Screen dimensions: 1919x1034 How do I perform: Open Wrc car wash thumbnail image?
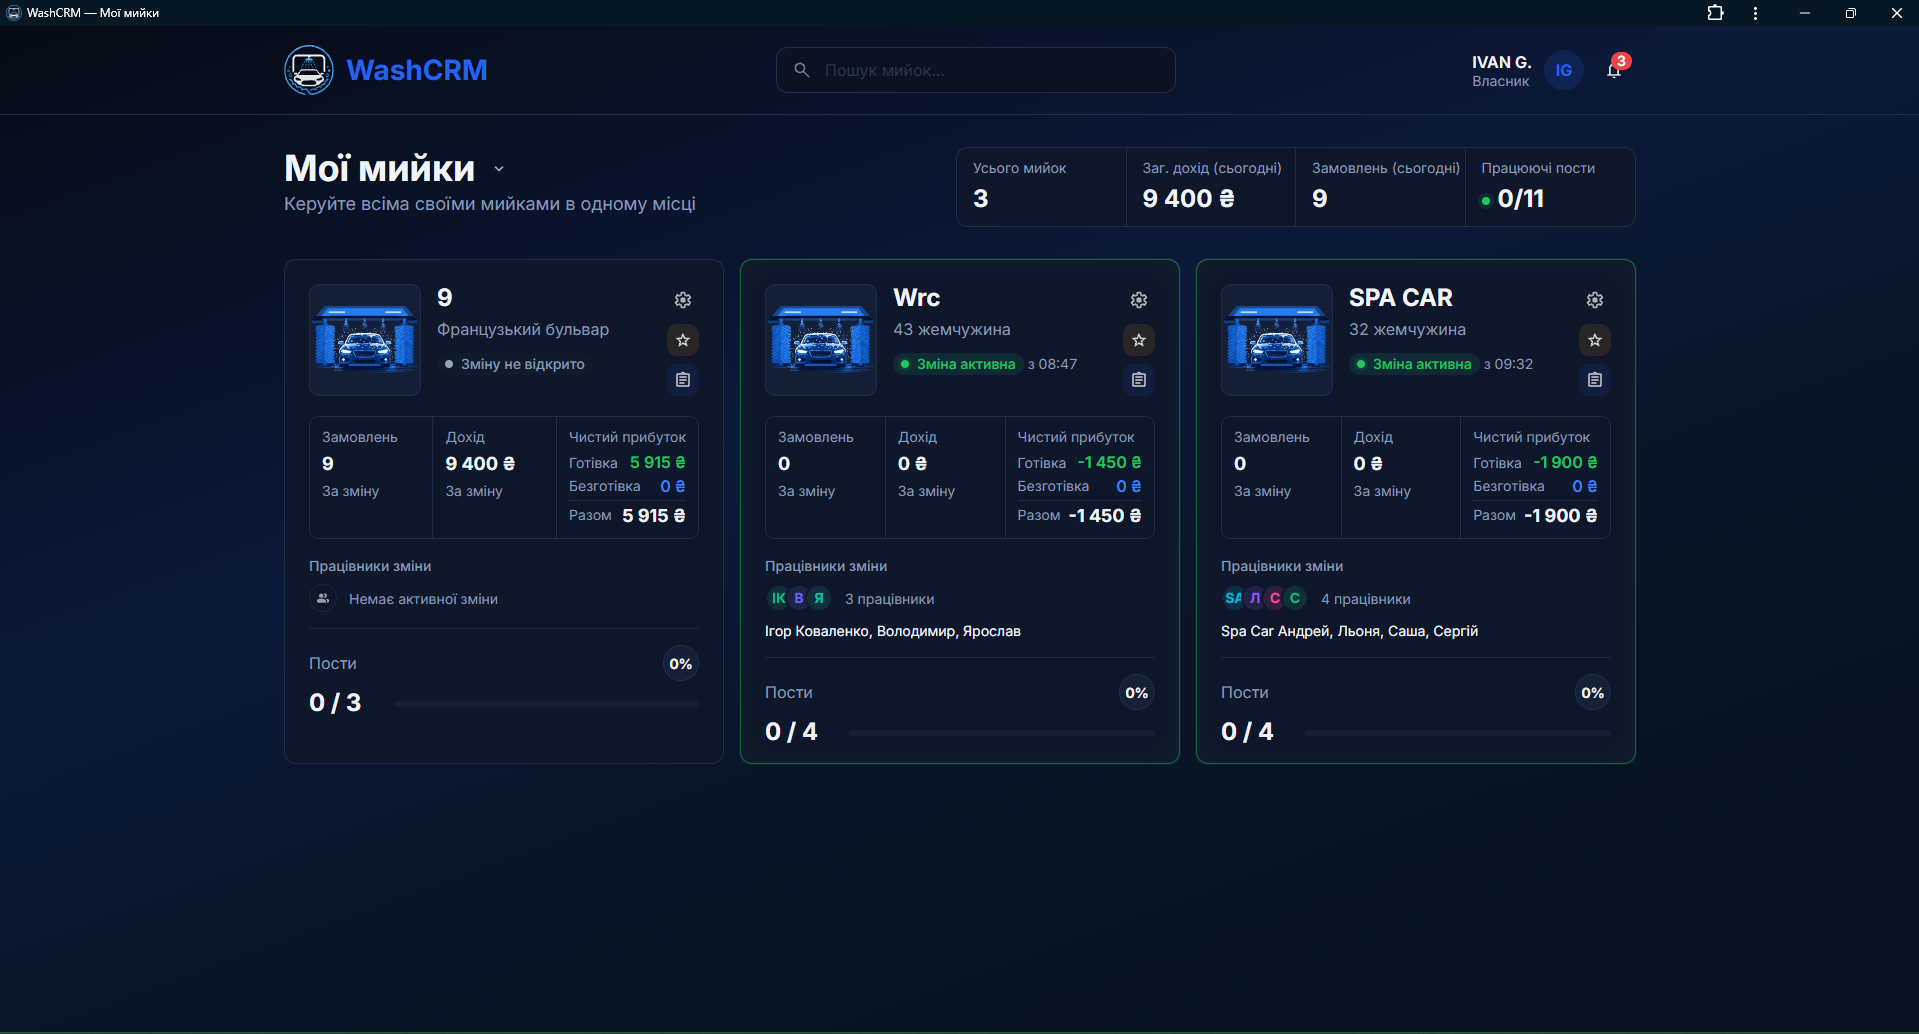tap(821, 340)
